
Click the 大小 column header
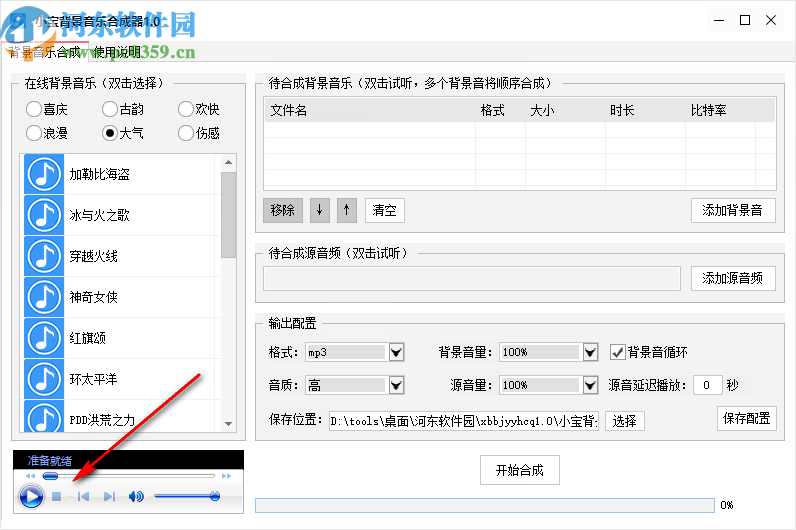click(565, 110)
